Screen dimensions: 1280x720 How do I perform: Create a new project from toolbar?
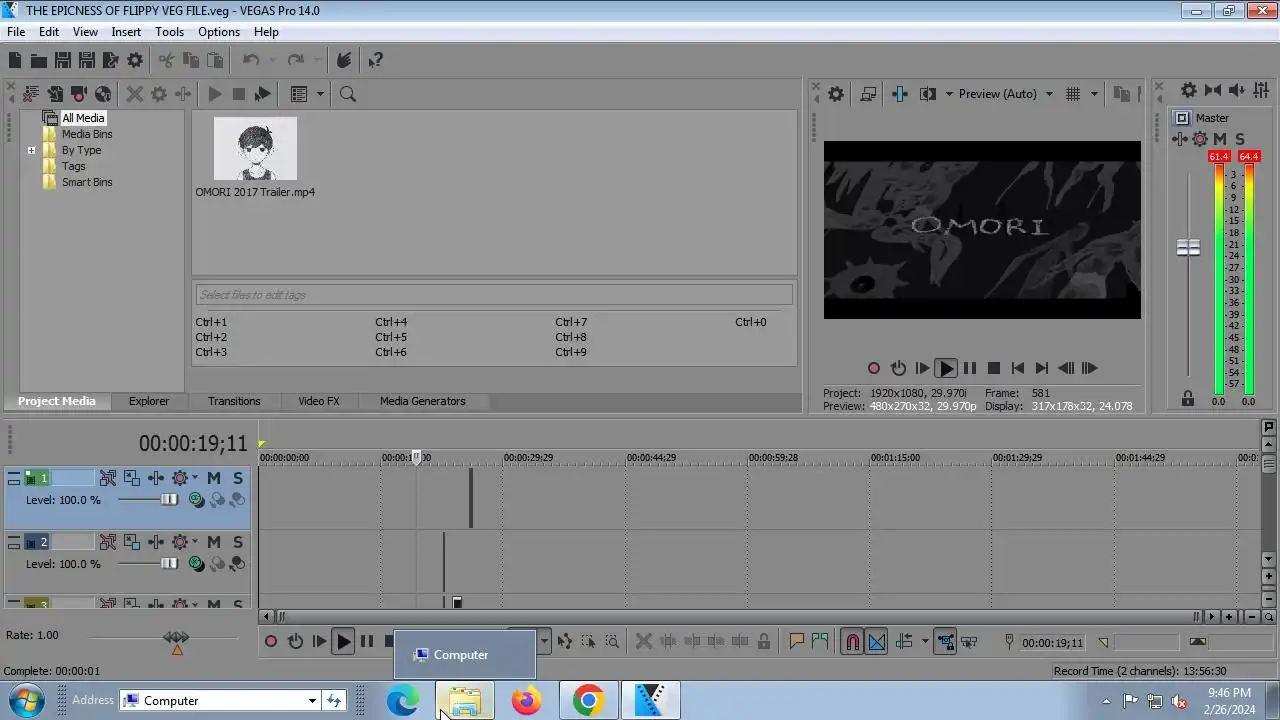pyautogui.click(x=15, y=61)
